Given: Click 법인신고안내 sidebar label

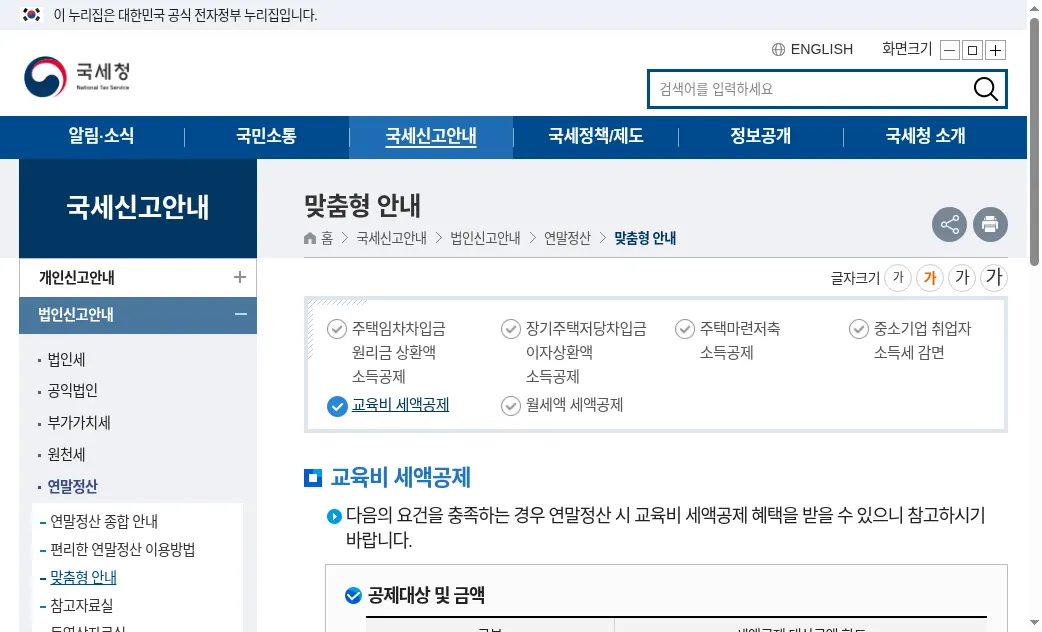Looking at the screenshot, I should 76,314.
